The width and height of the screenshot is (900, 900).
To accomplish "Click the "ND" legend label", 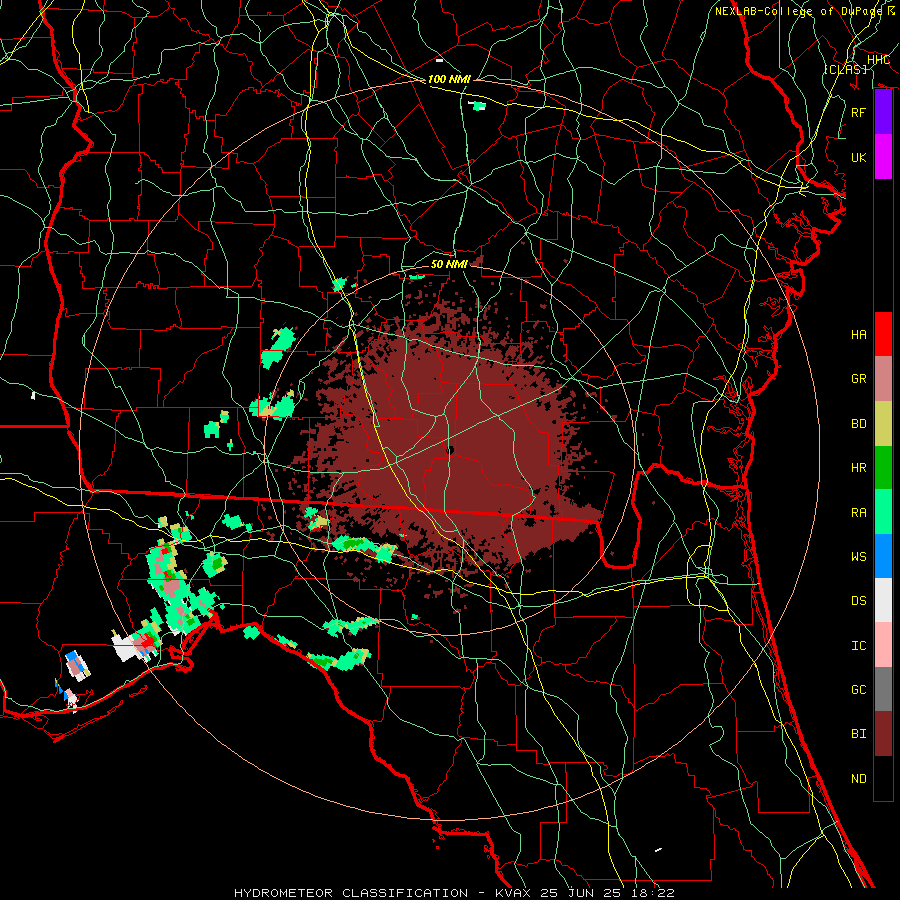I will [x=858, y=779].
